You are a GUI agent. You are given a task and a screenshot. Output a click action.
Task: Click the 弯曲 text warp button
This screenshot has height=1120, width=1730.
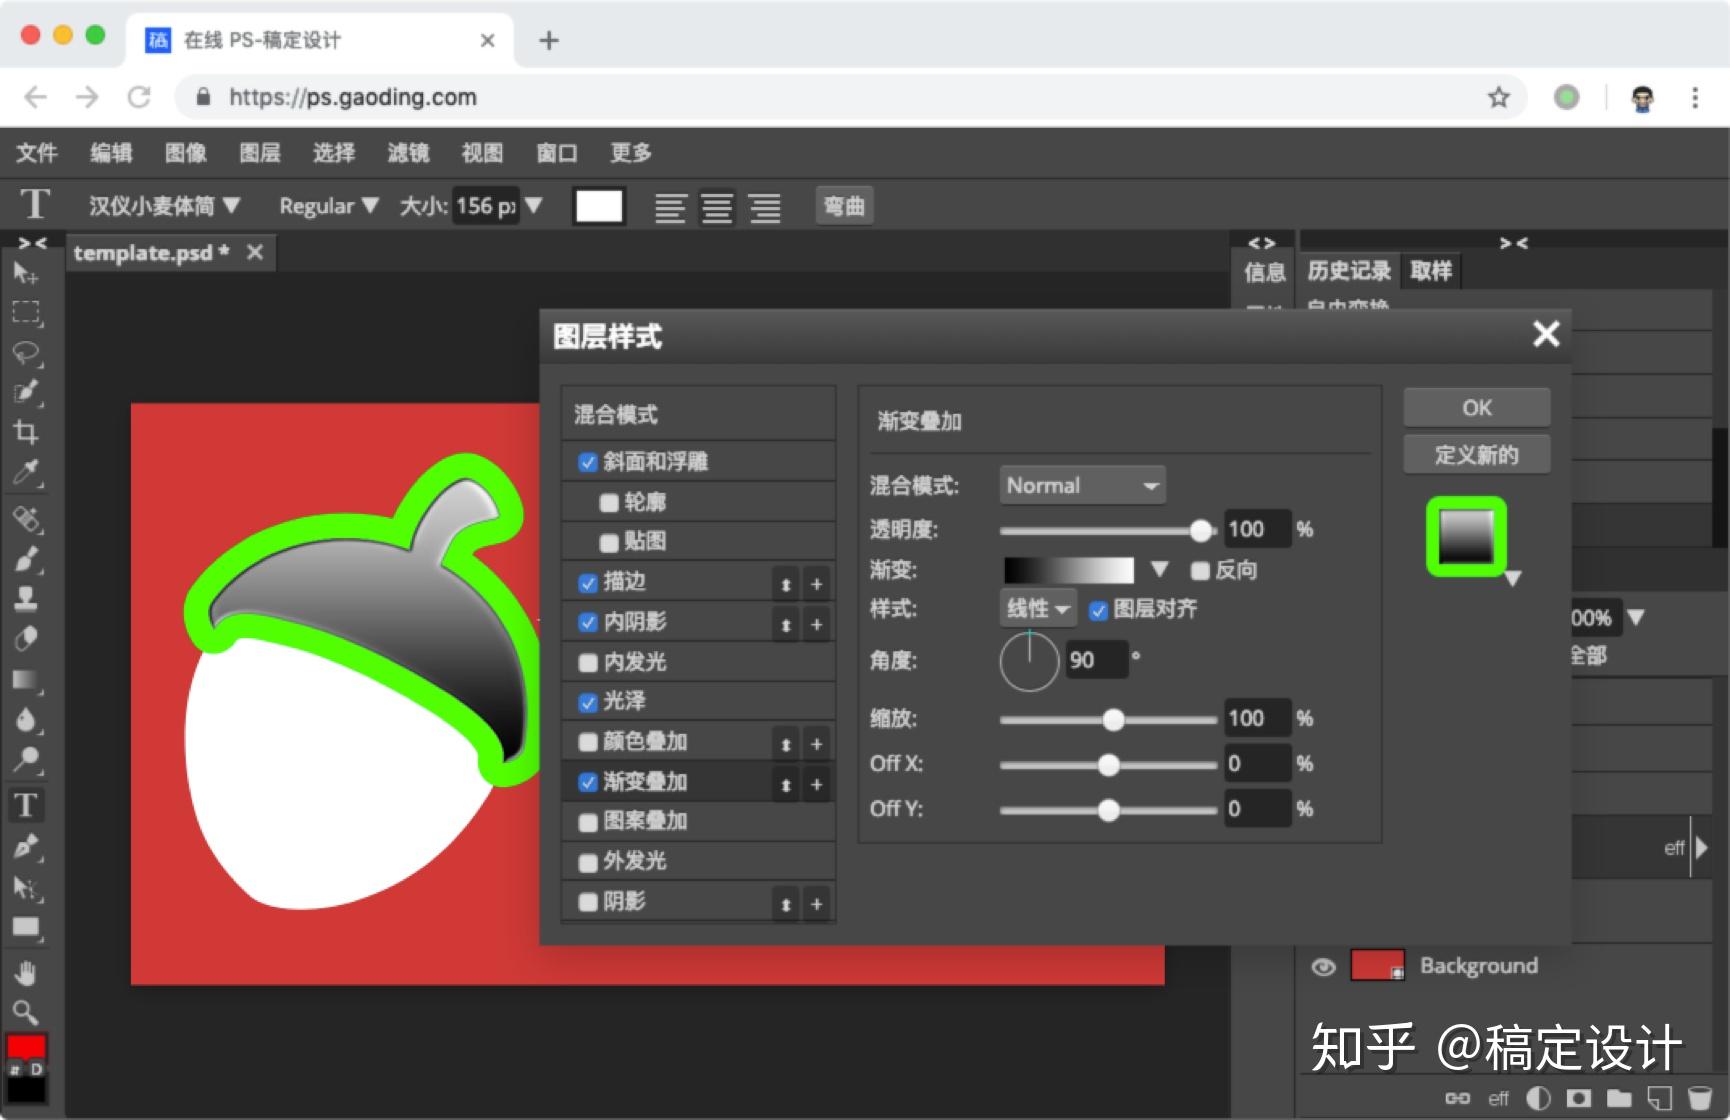(843, 206)
